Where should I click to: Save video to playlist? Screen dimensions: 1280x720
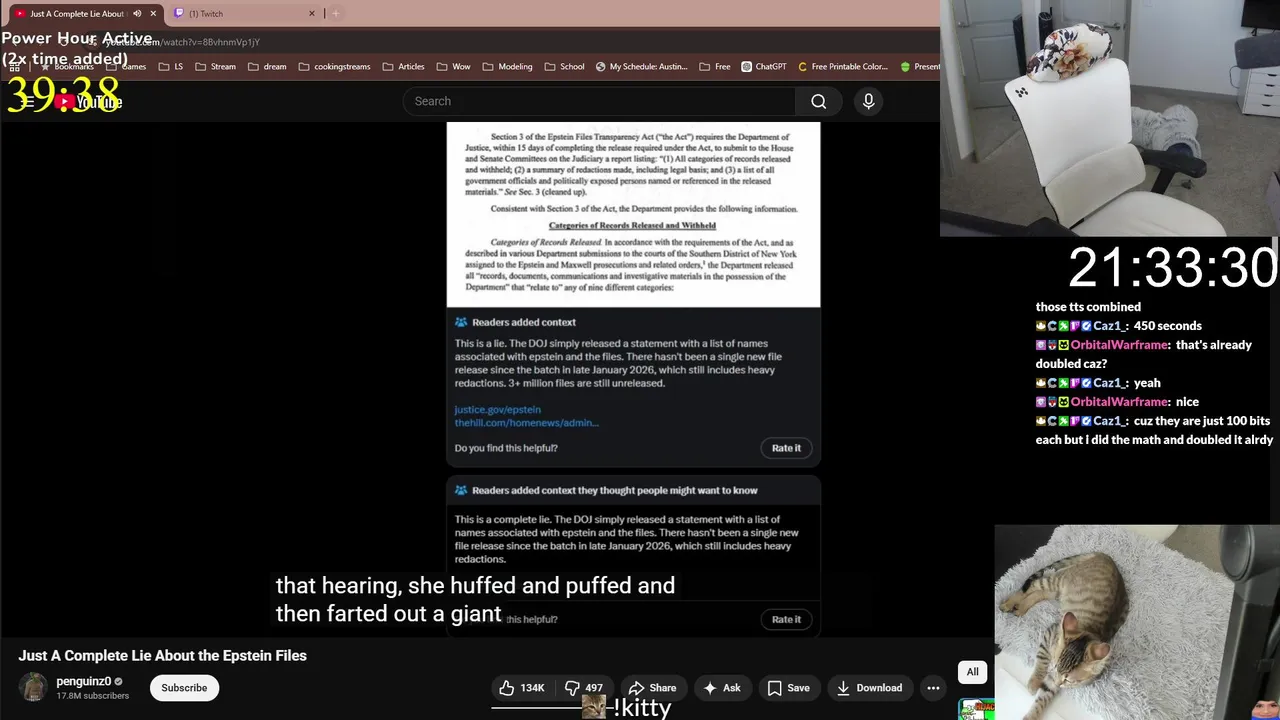coord(788,688)
